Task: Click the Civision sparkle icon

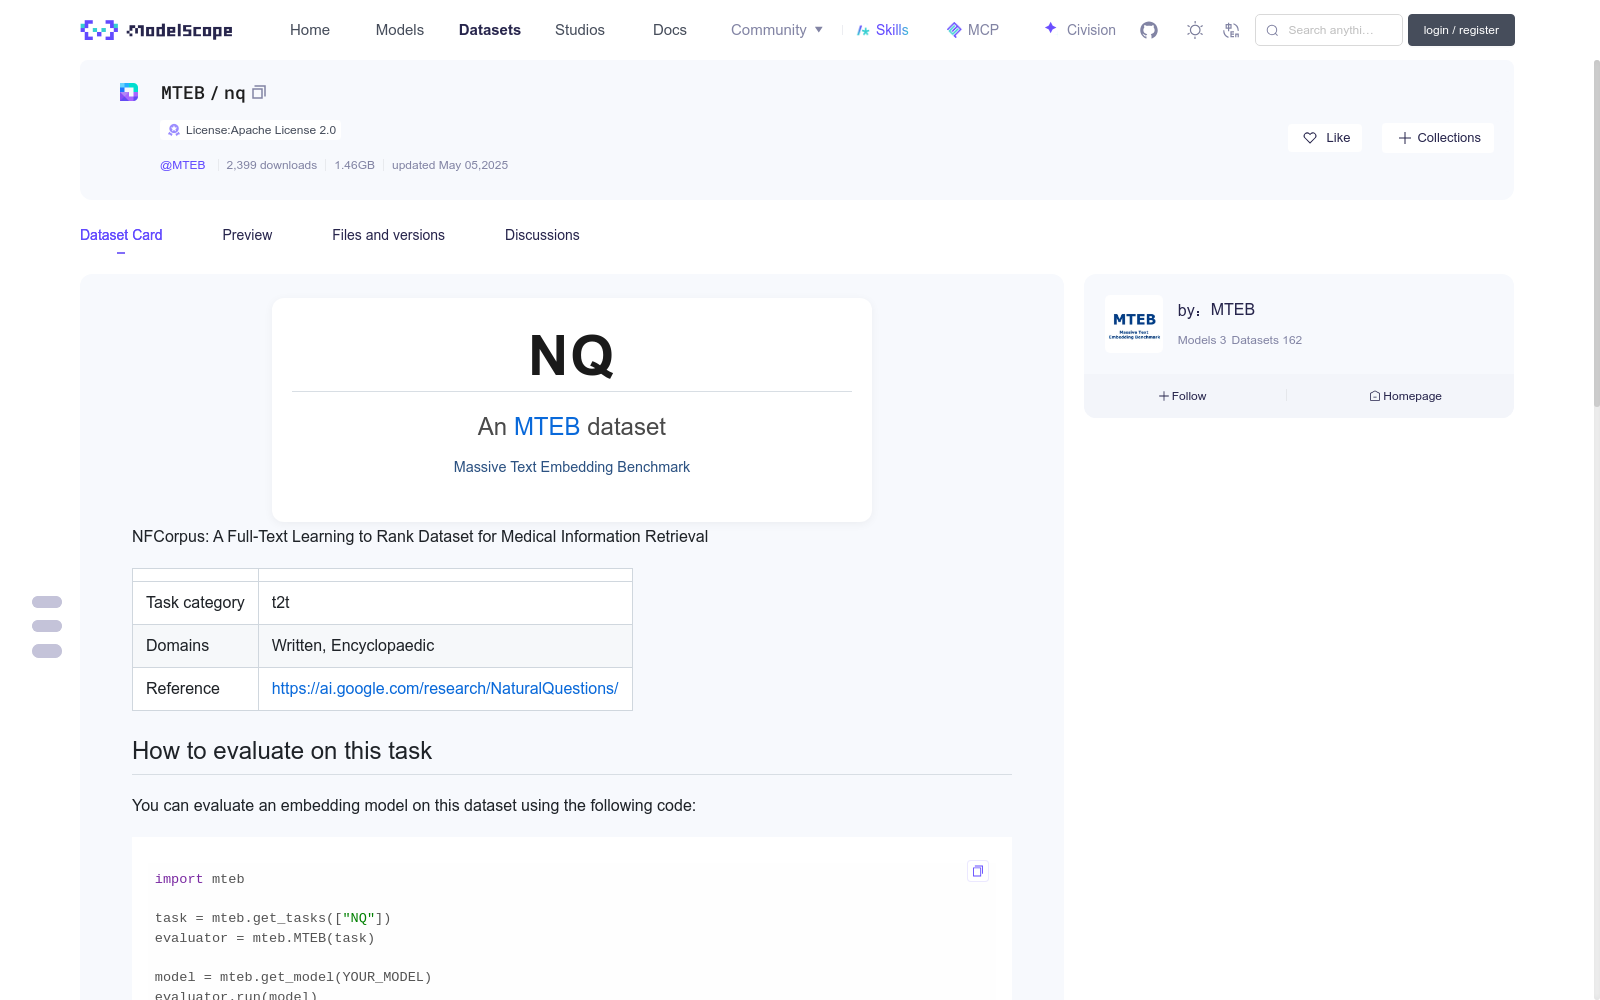Action: (1050, 28)
